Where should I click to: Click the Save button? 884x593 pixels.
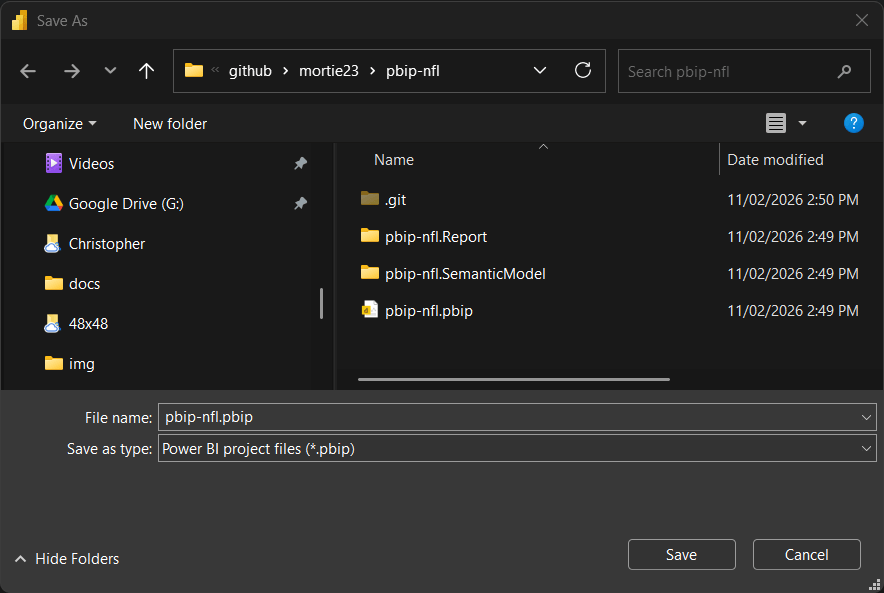pyautogui.click(x=681, y=555)
